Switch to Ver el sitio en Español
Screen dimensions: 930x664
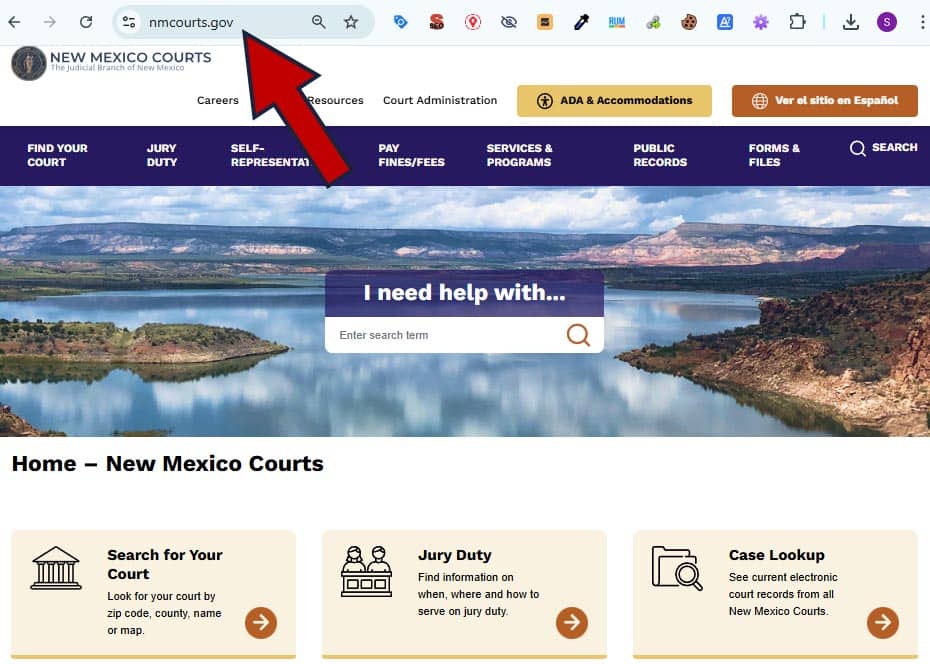[824, 101]
